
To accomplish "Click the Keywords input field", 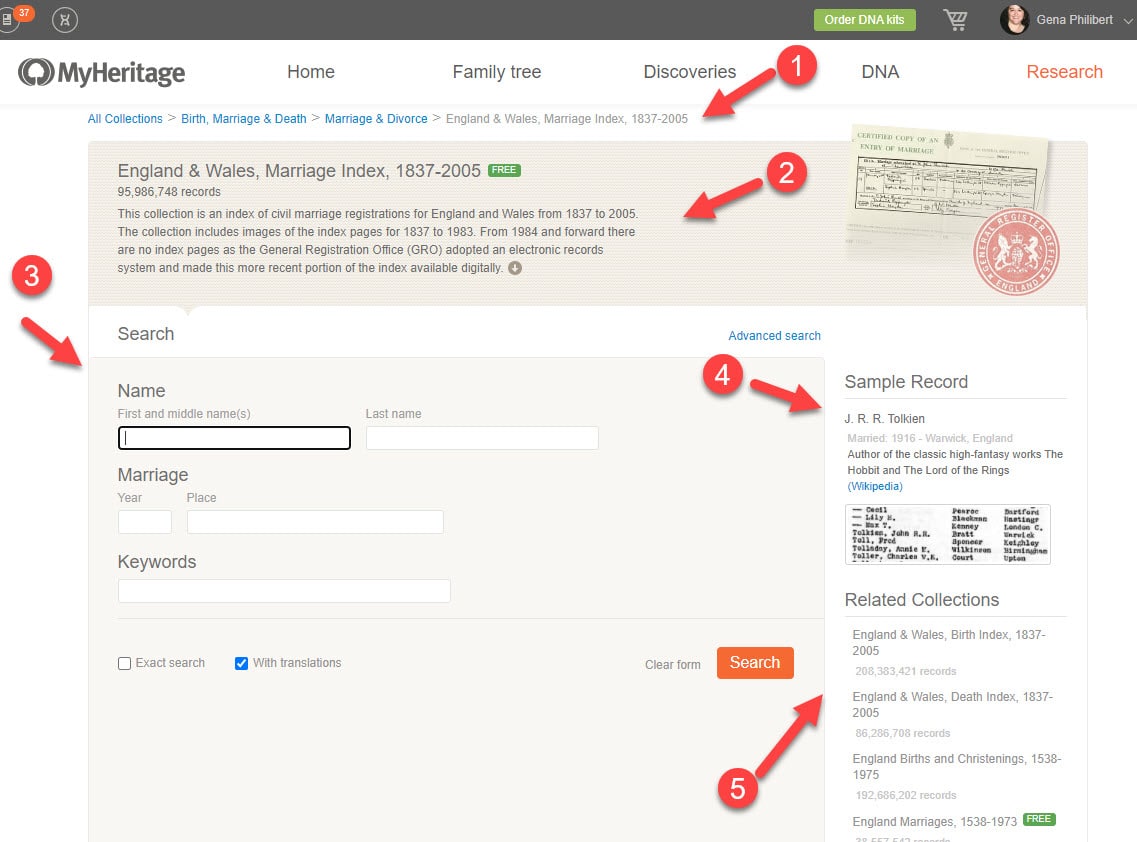I will click(284, 591).
